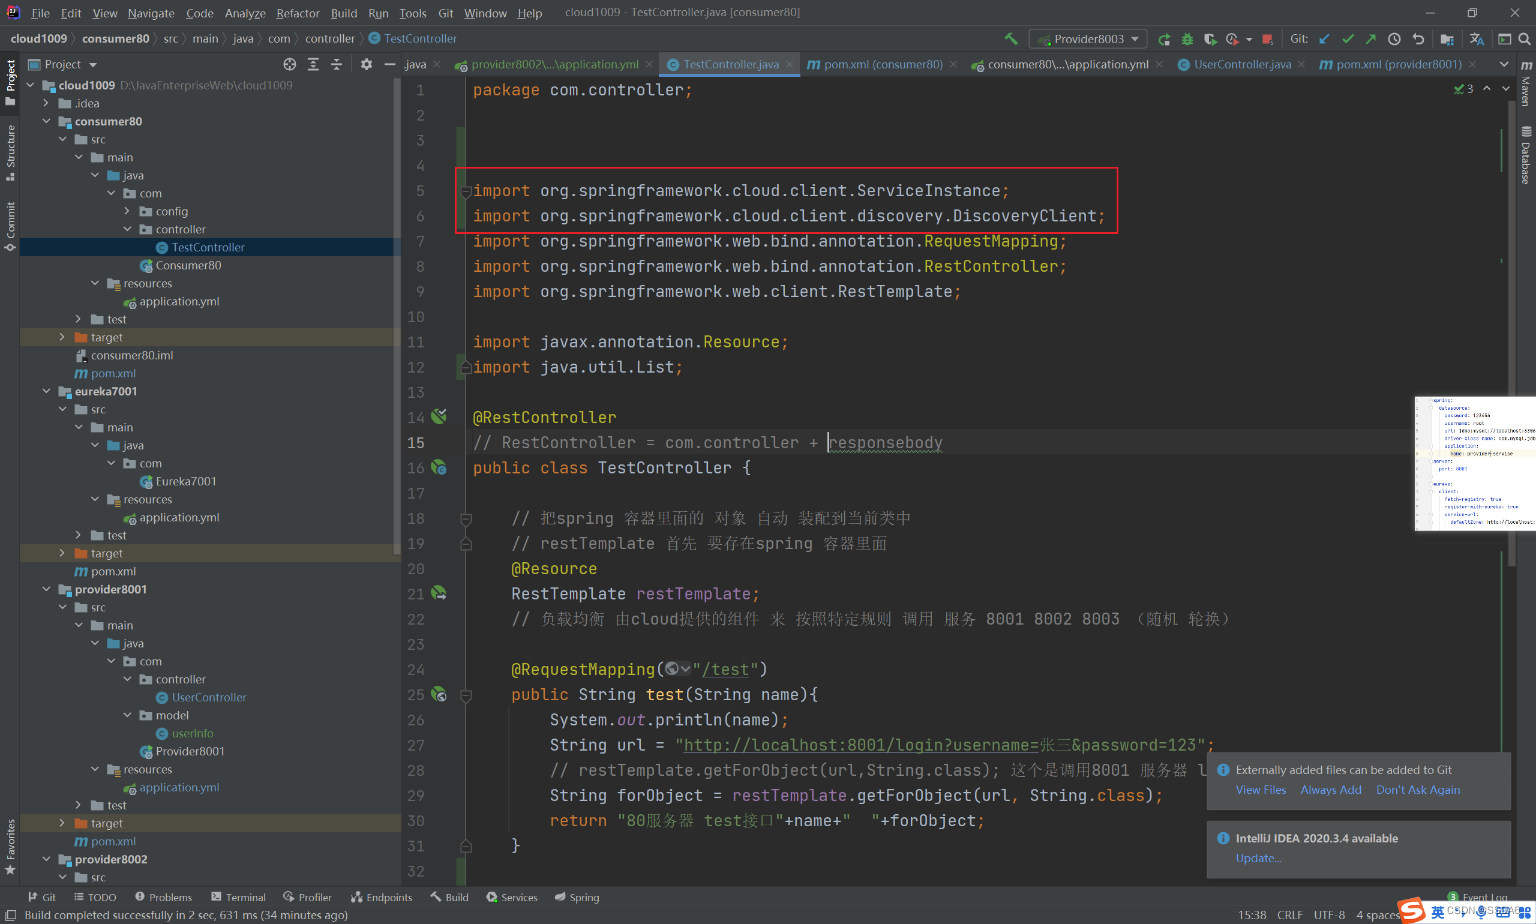Expand the config package under consumer80
This screenshot has width=1536, height=924.
127,211
